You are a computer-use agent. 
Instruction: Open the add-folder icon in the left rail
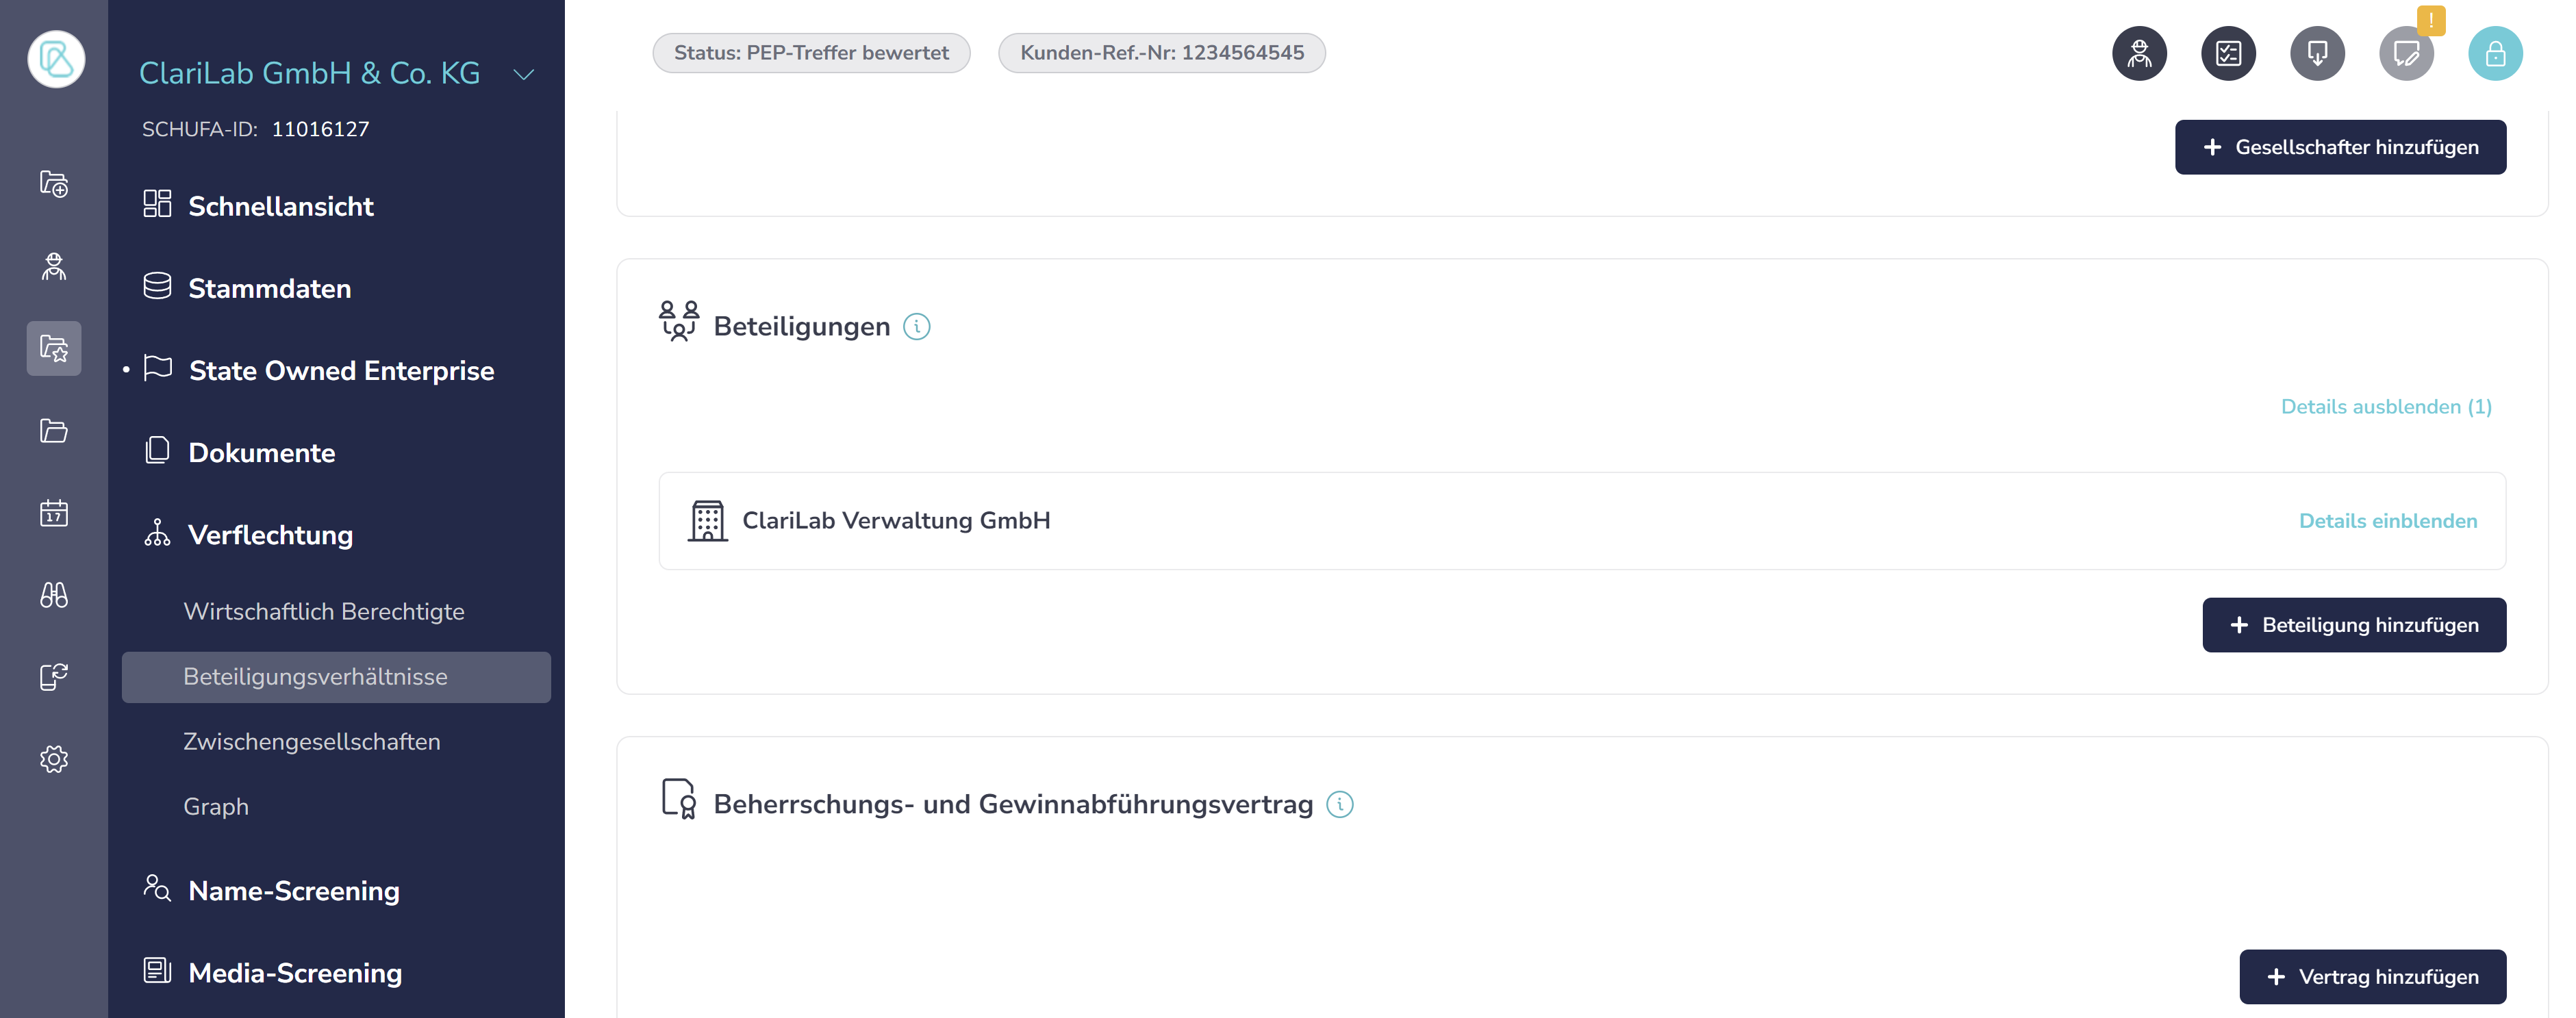[x=54, y=184]
